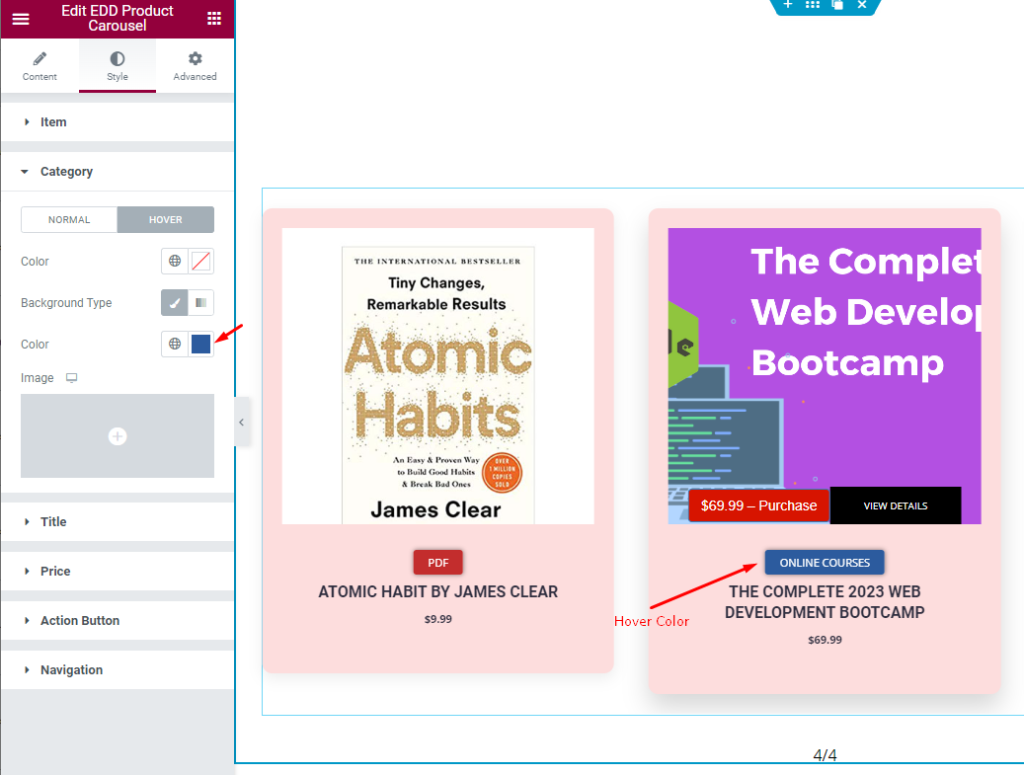Add a background image via plus area

click(118, 436)
